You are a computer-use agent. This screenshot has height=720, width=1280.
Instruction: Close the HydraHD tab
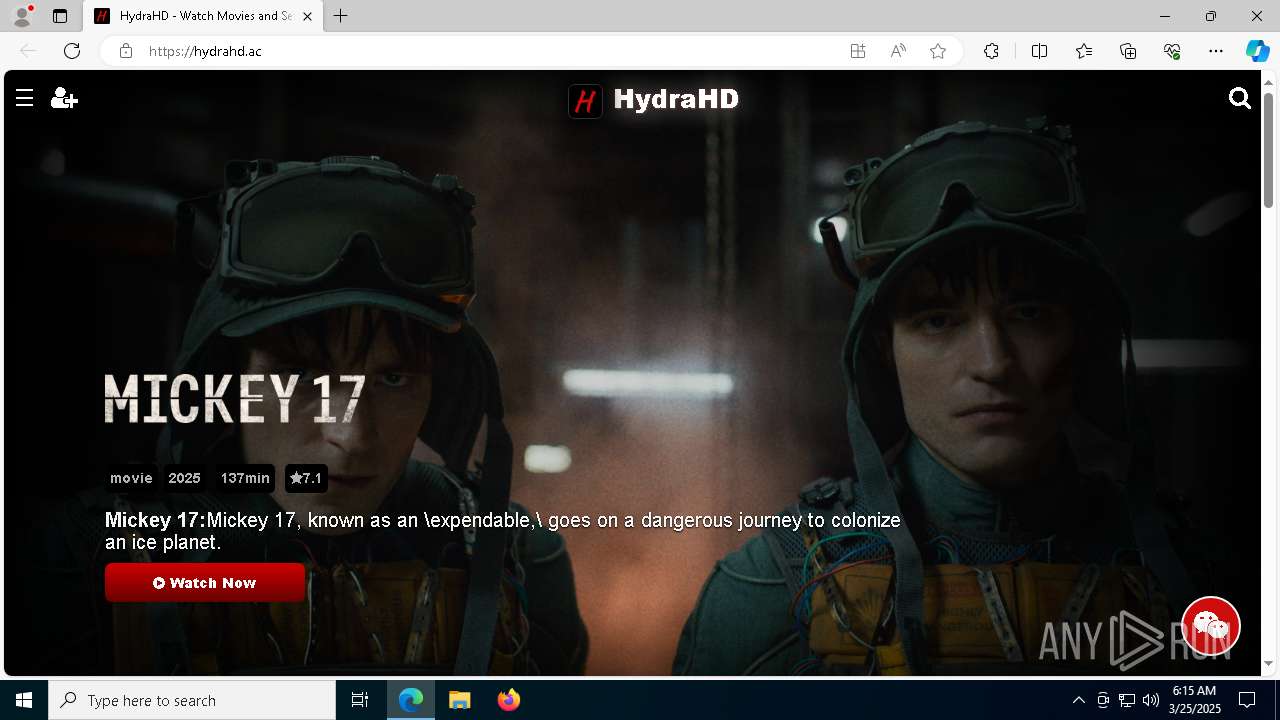307,16
